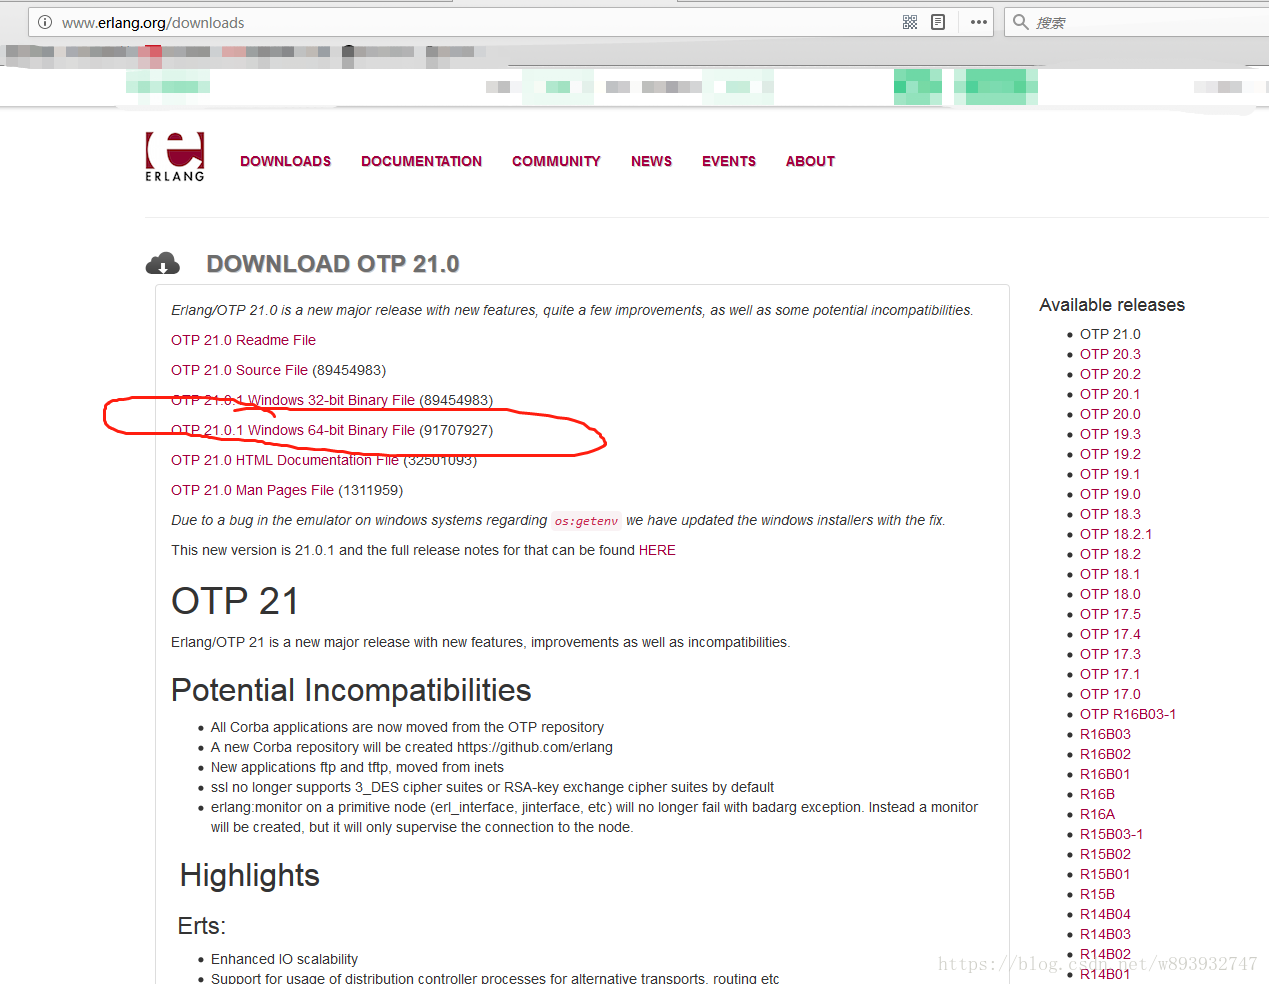Screen dimensions: 1269x984
Task: Click the site info icon in address bar
Action: 45,22
